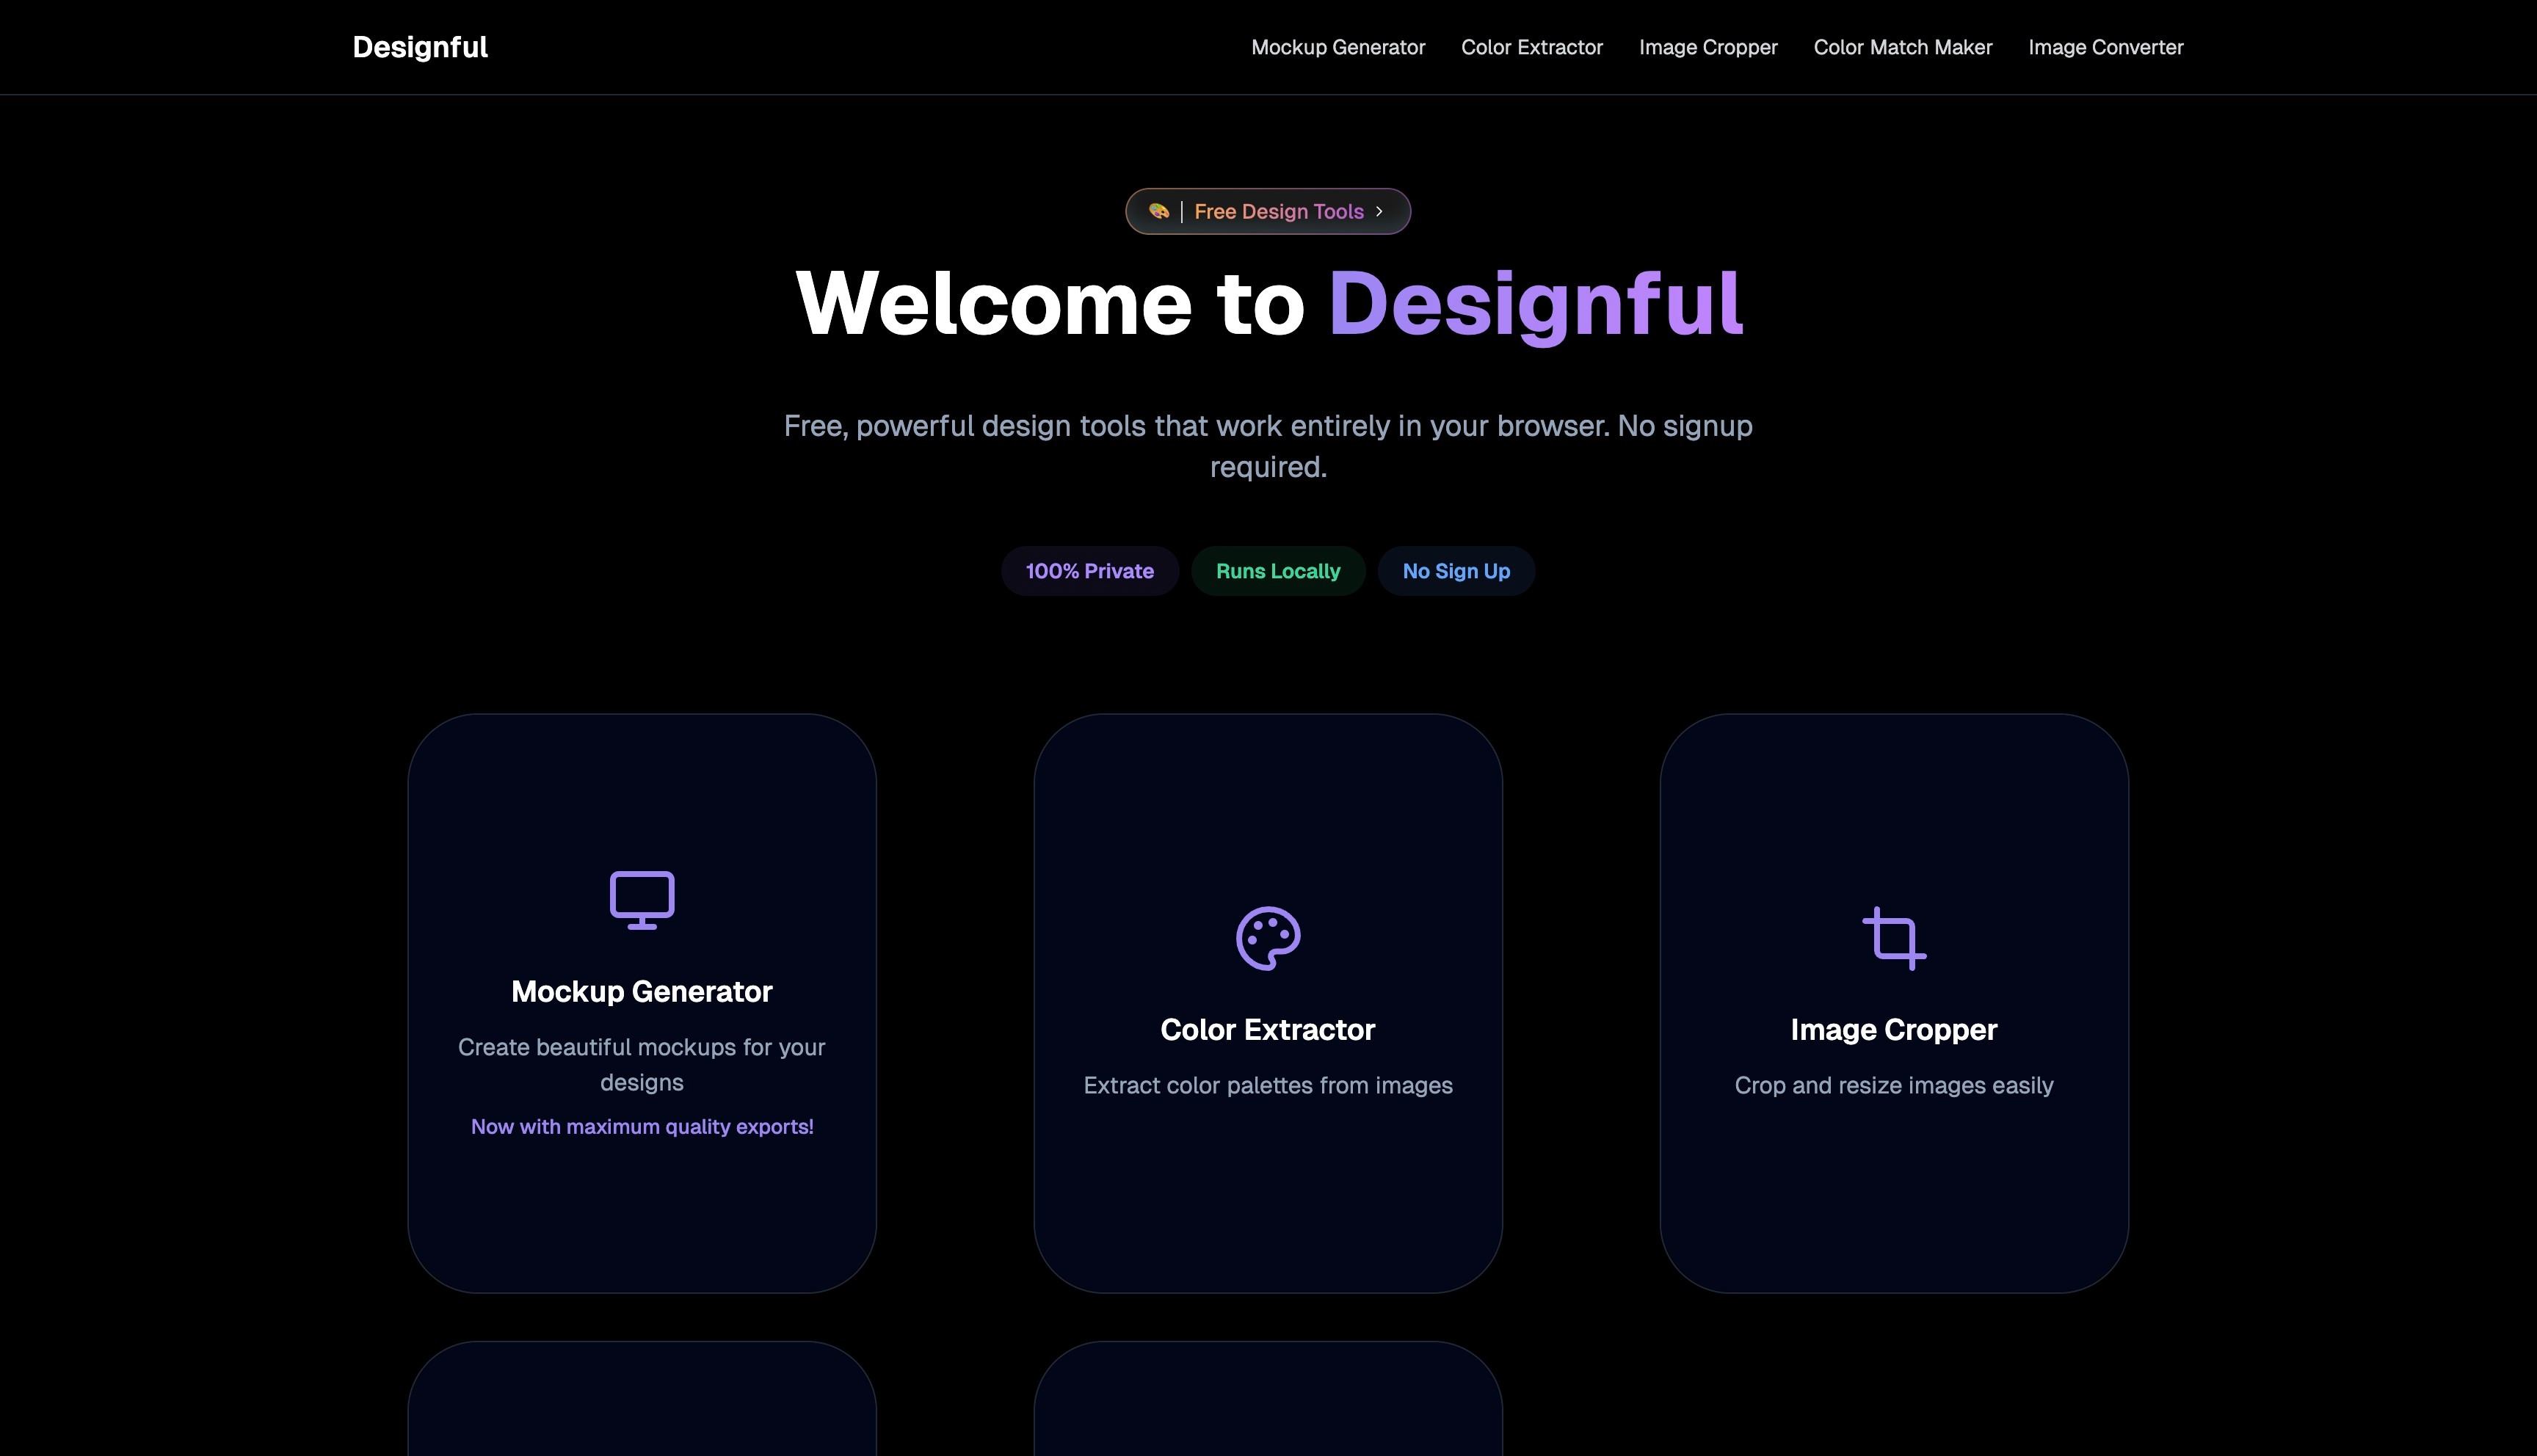The image size is (2537, 1456).
Task: Click the No Sign Up badge
Action: pyautogui.click(x=1456, y=571)
